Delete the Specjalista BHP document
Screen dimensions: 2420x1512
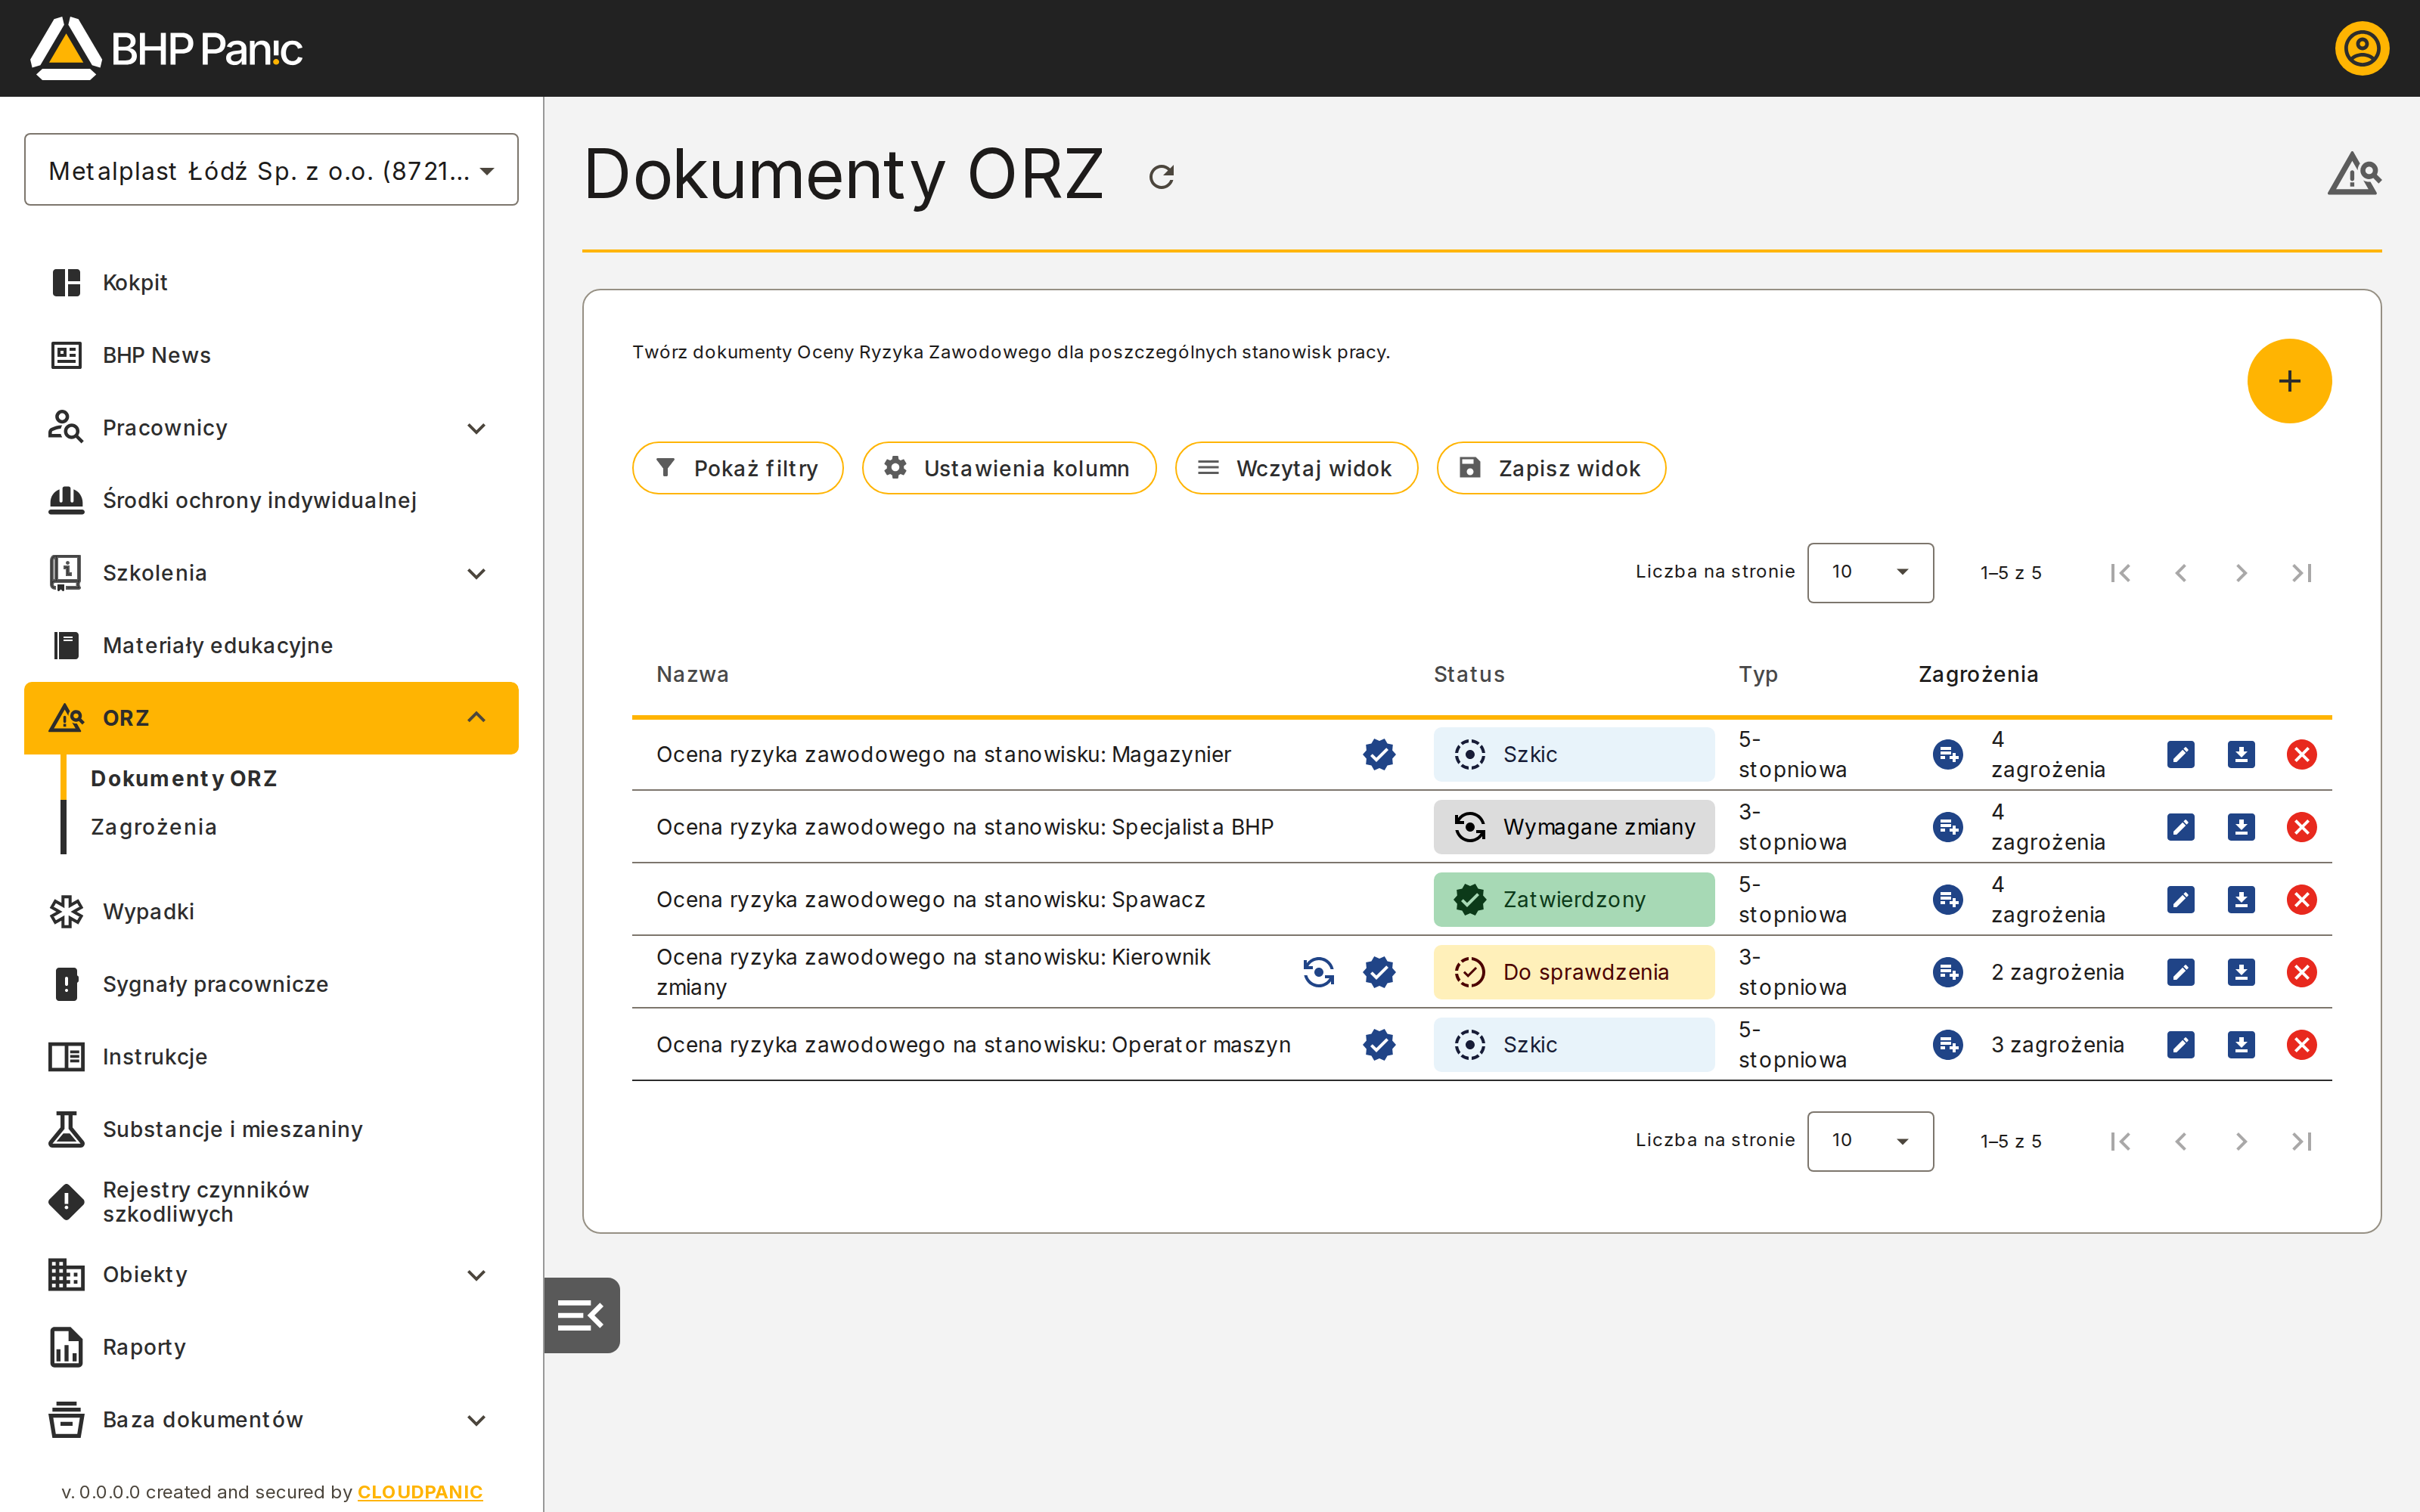[2301, 827]
